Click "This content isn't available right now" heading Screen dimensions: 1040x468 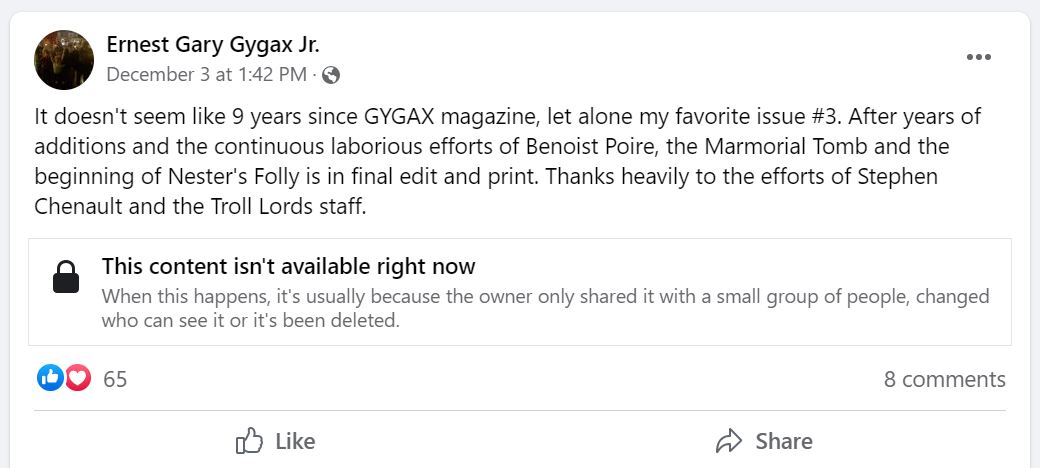tap(288, 267)
